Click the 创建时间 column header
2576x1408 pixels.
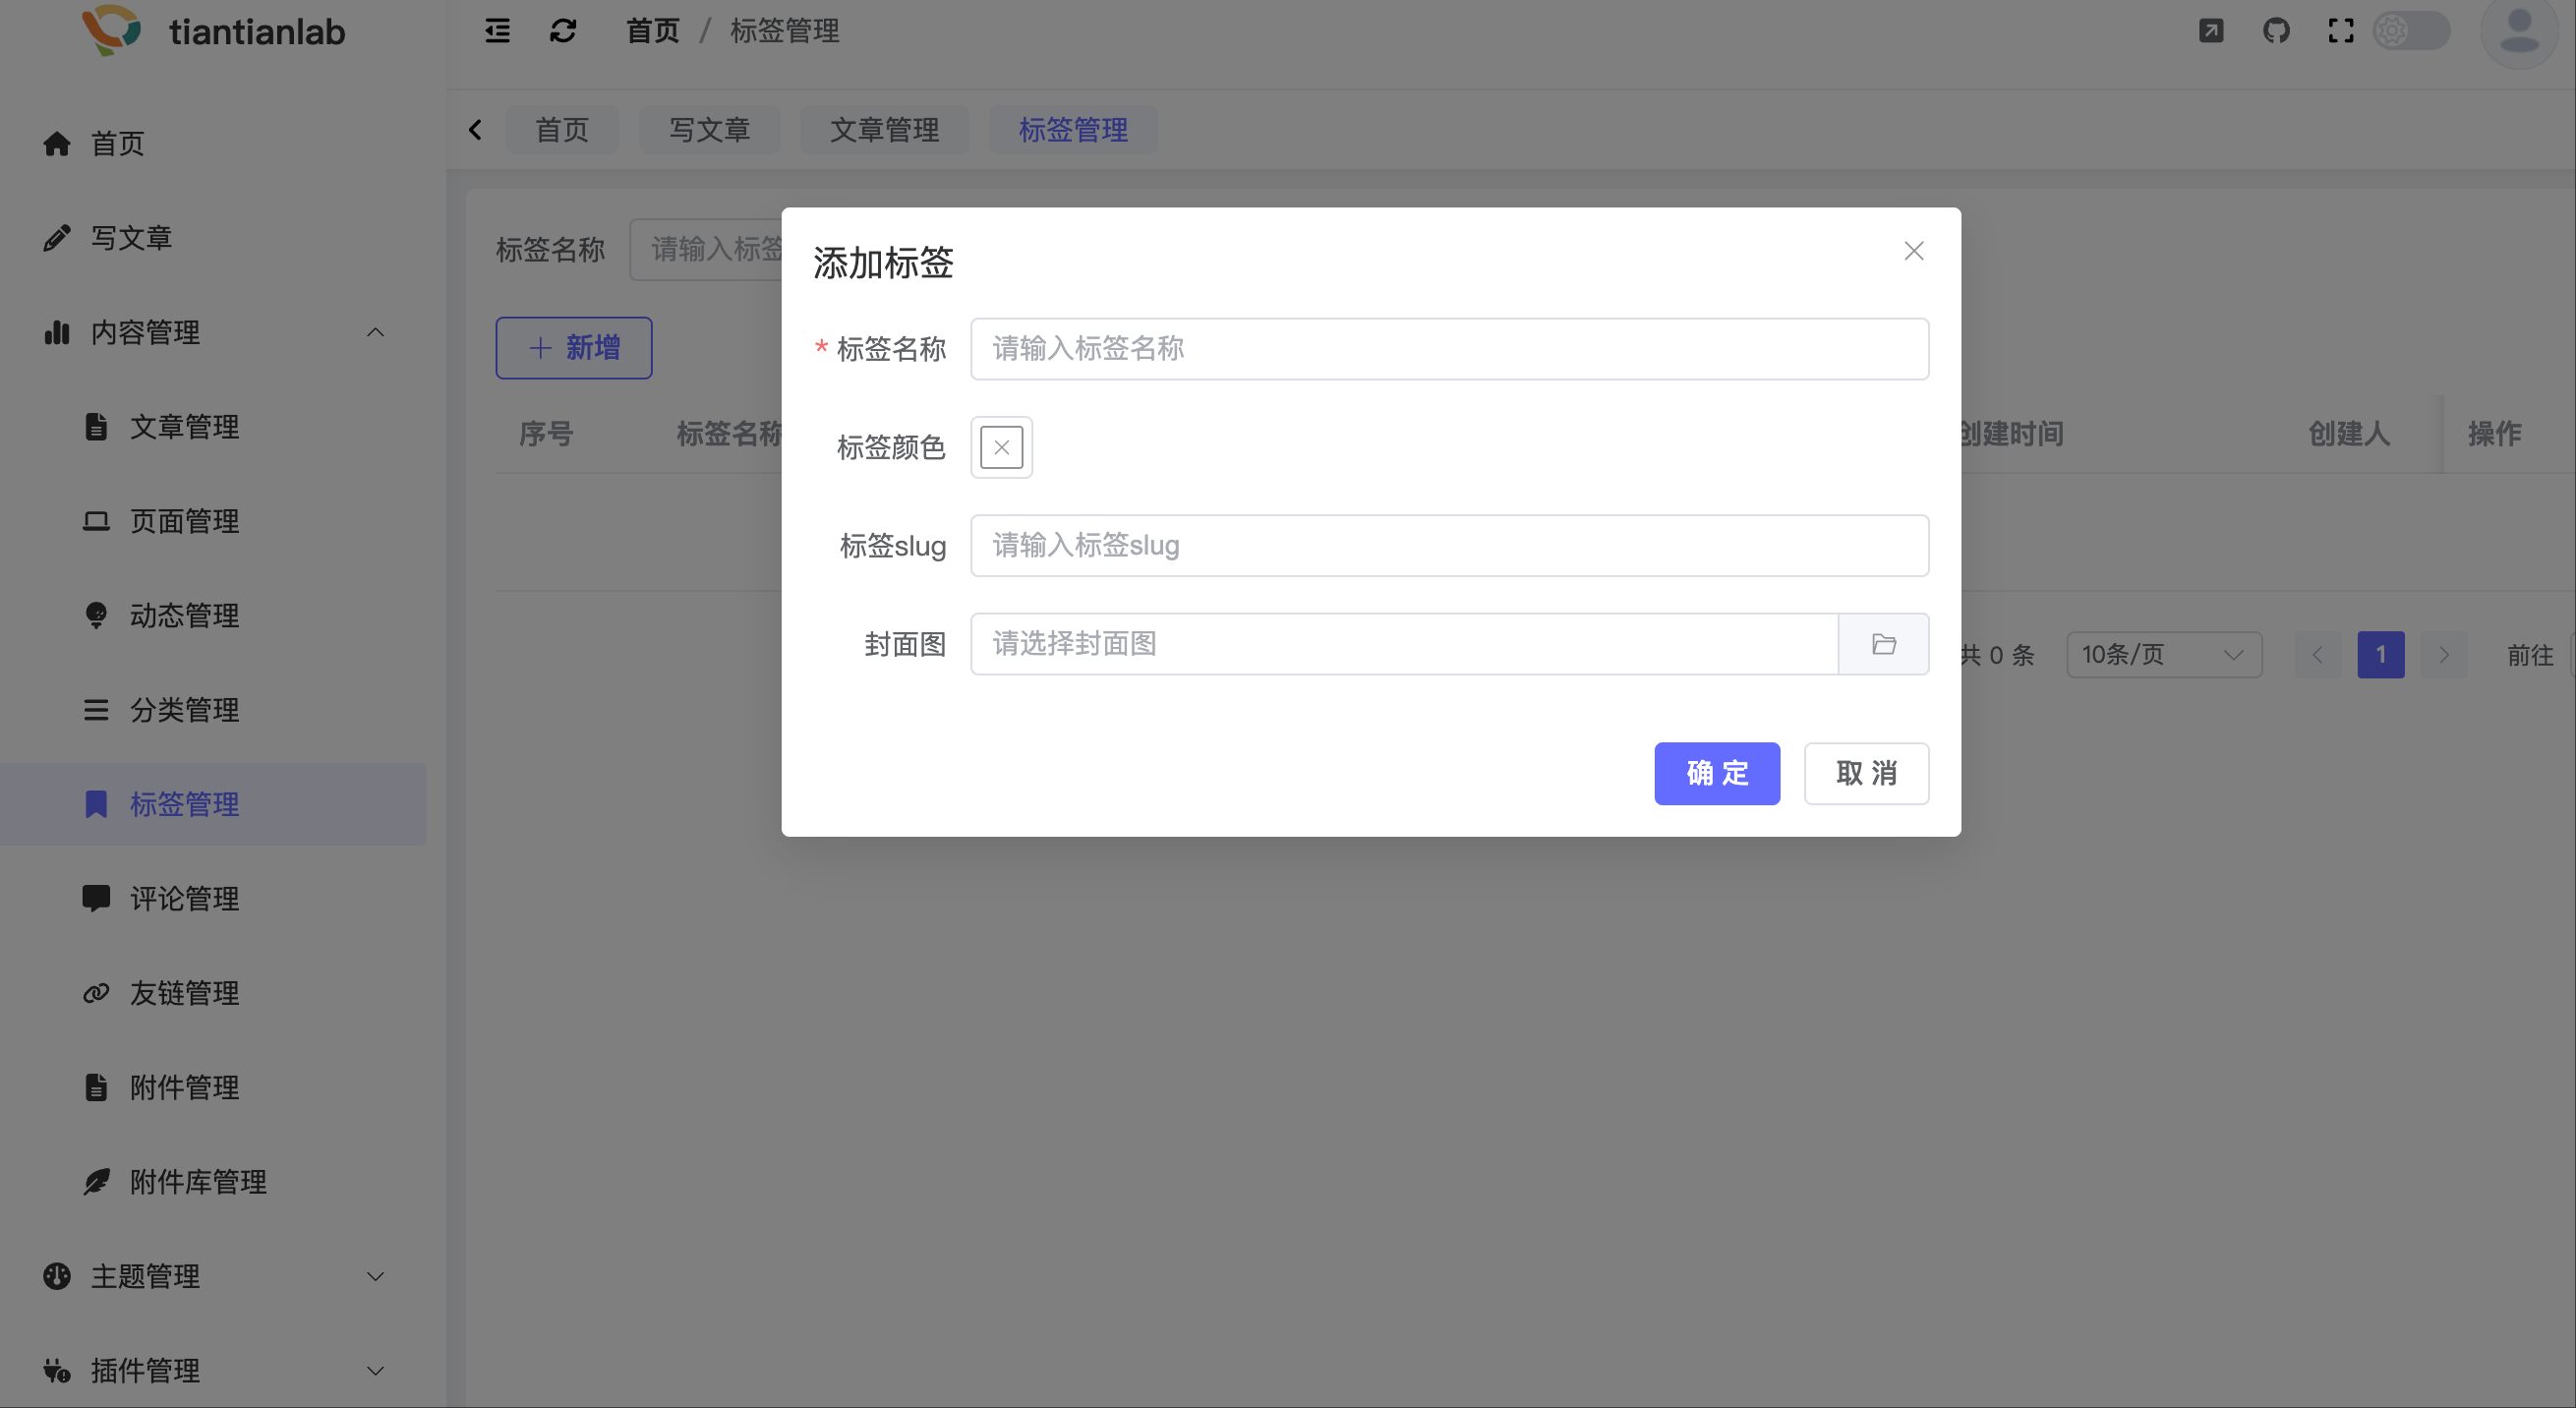[x=2011, y=434]
